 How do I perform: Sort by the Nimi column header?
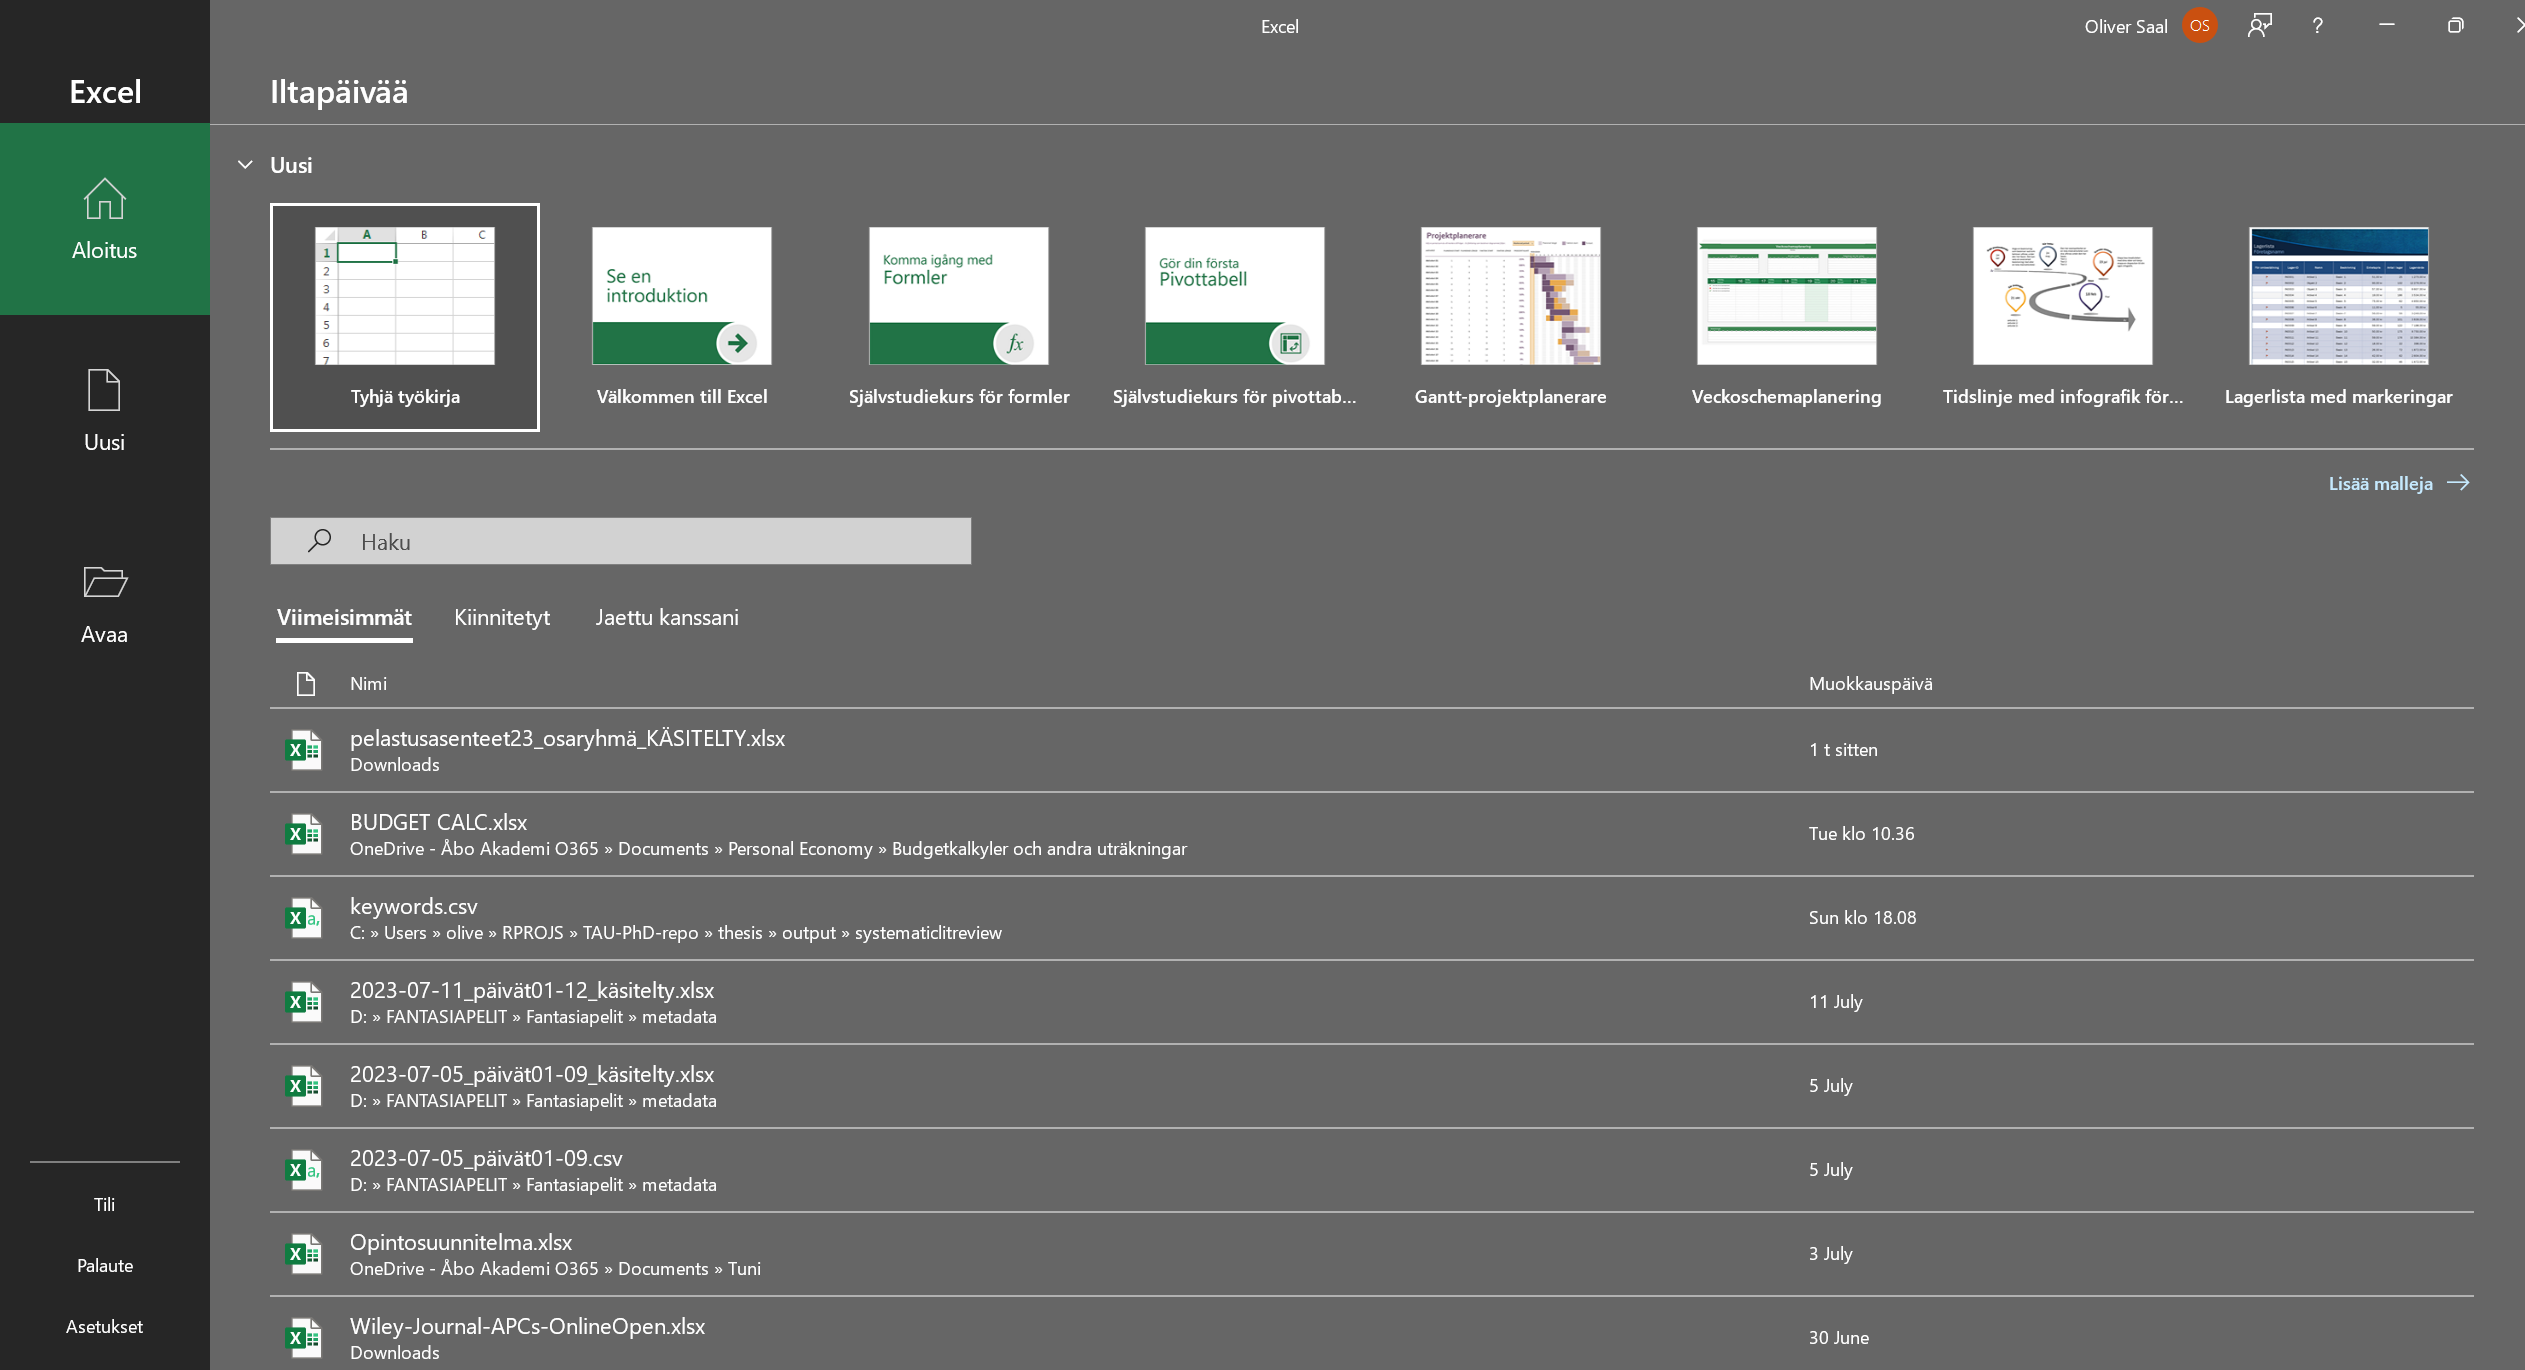pos(368,684)
